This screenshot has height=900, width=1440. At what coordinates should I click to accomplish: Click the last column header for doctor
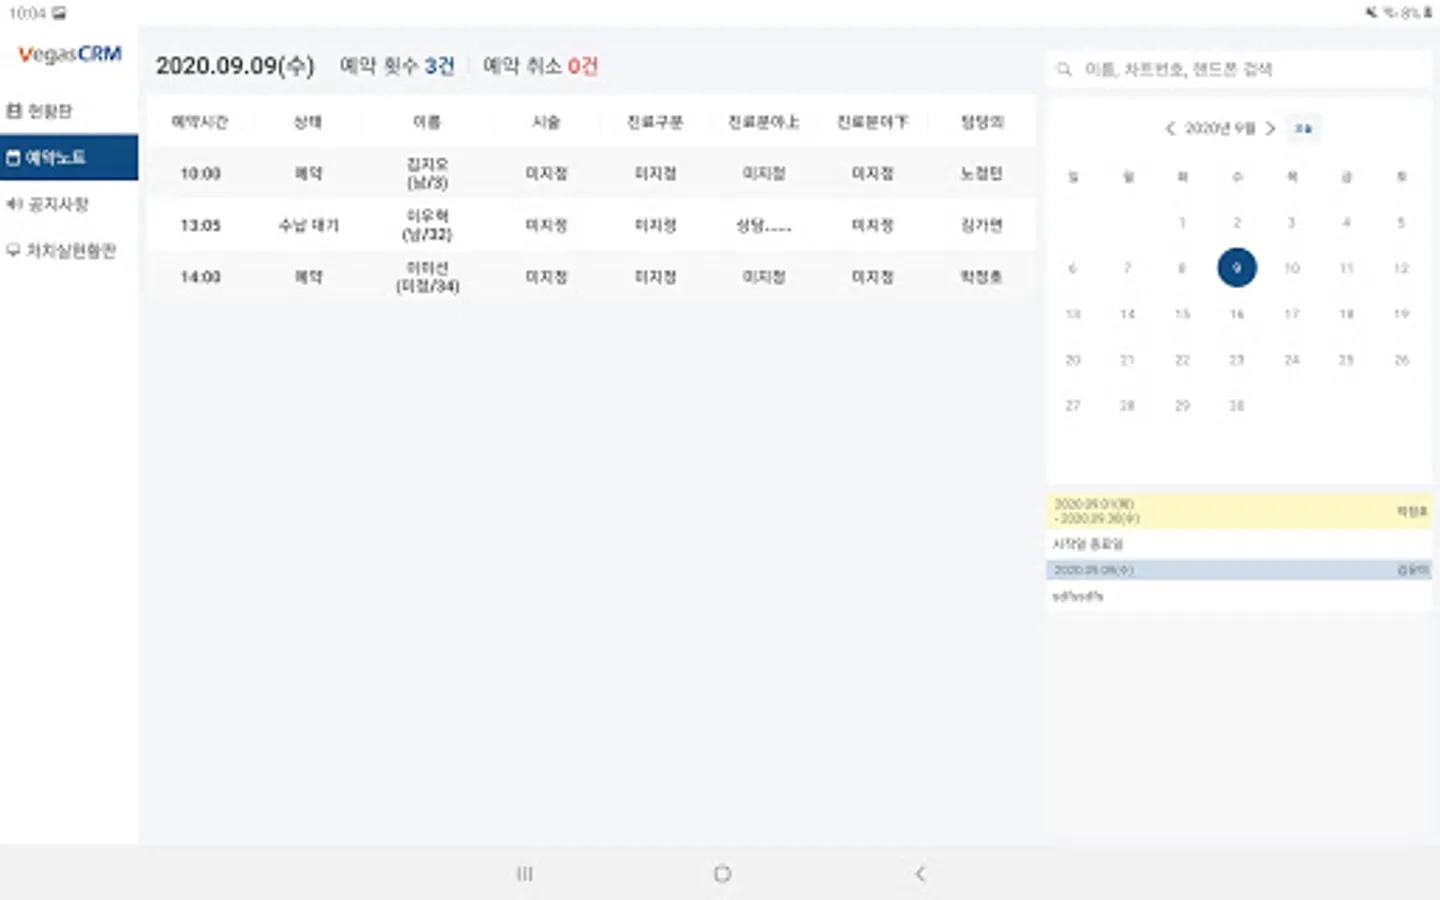coord(982,122)
